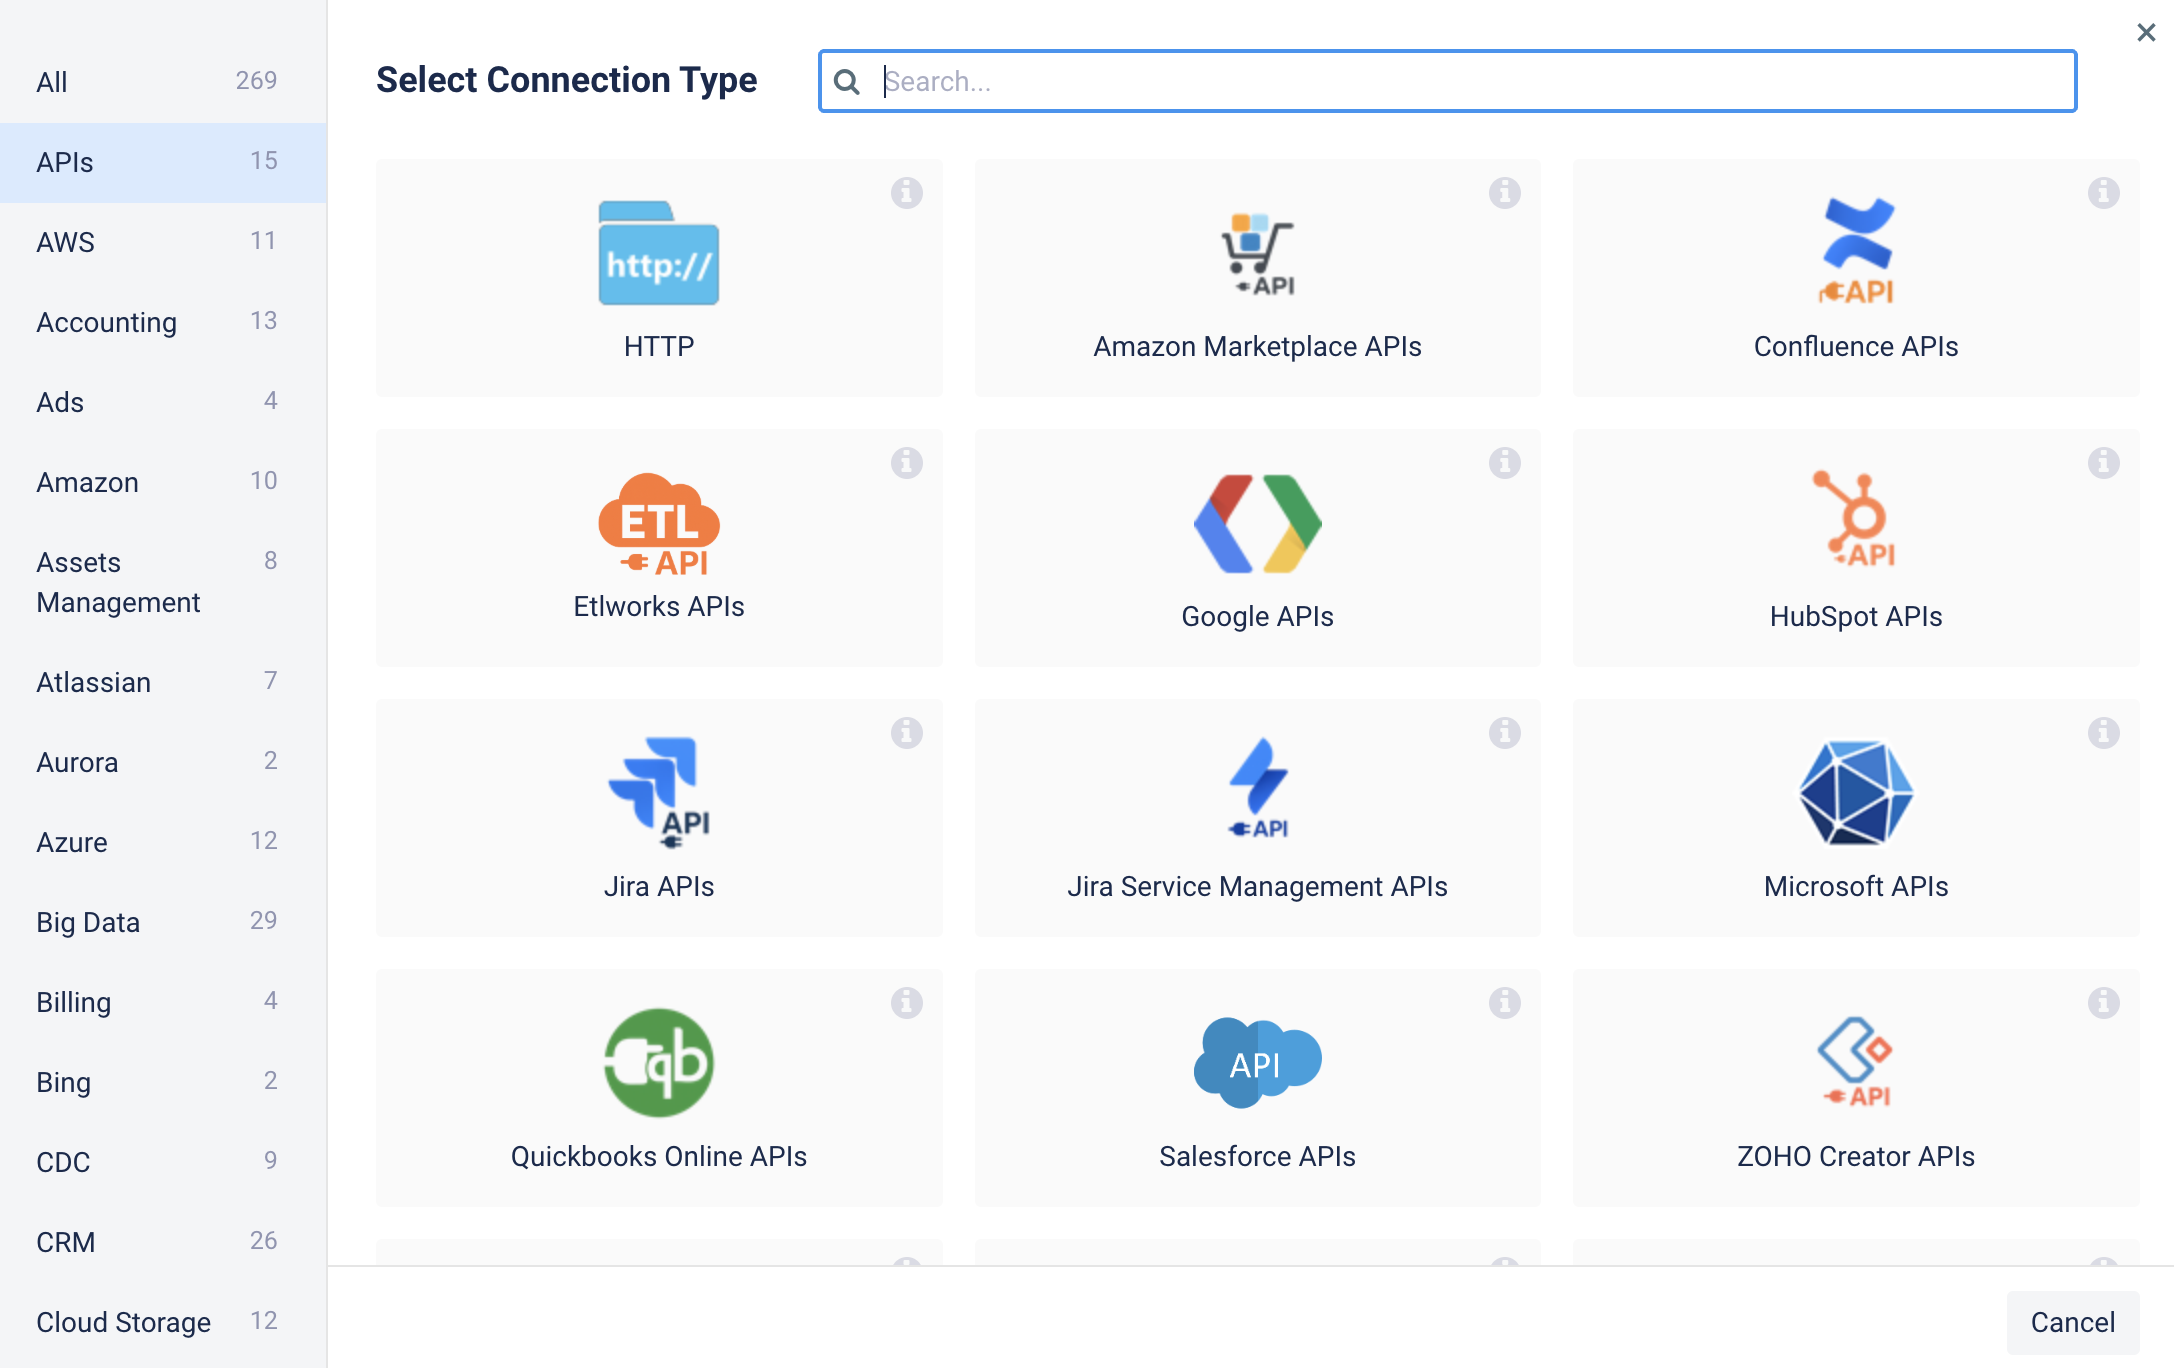Select the Billing category
This screenshot has width=2174, height=1368.
pos(163,1002)
